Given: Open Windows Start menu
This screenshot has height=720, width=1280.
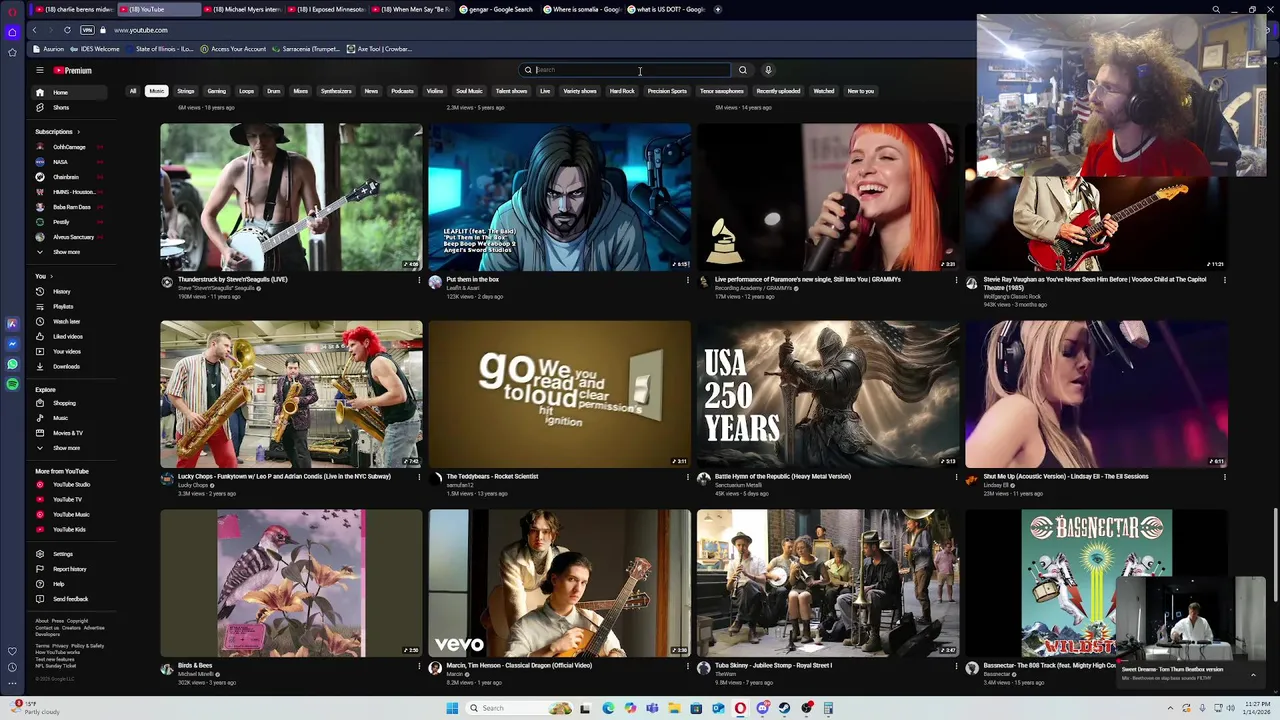Looking at the screenshot, I should [452, 708].
